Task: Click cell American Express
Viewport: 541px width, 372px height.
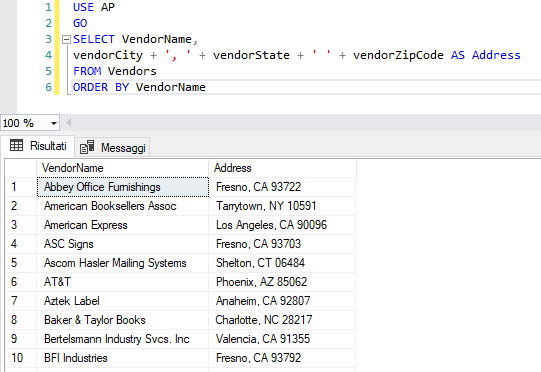Action: click(x=122, y=225)
